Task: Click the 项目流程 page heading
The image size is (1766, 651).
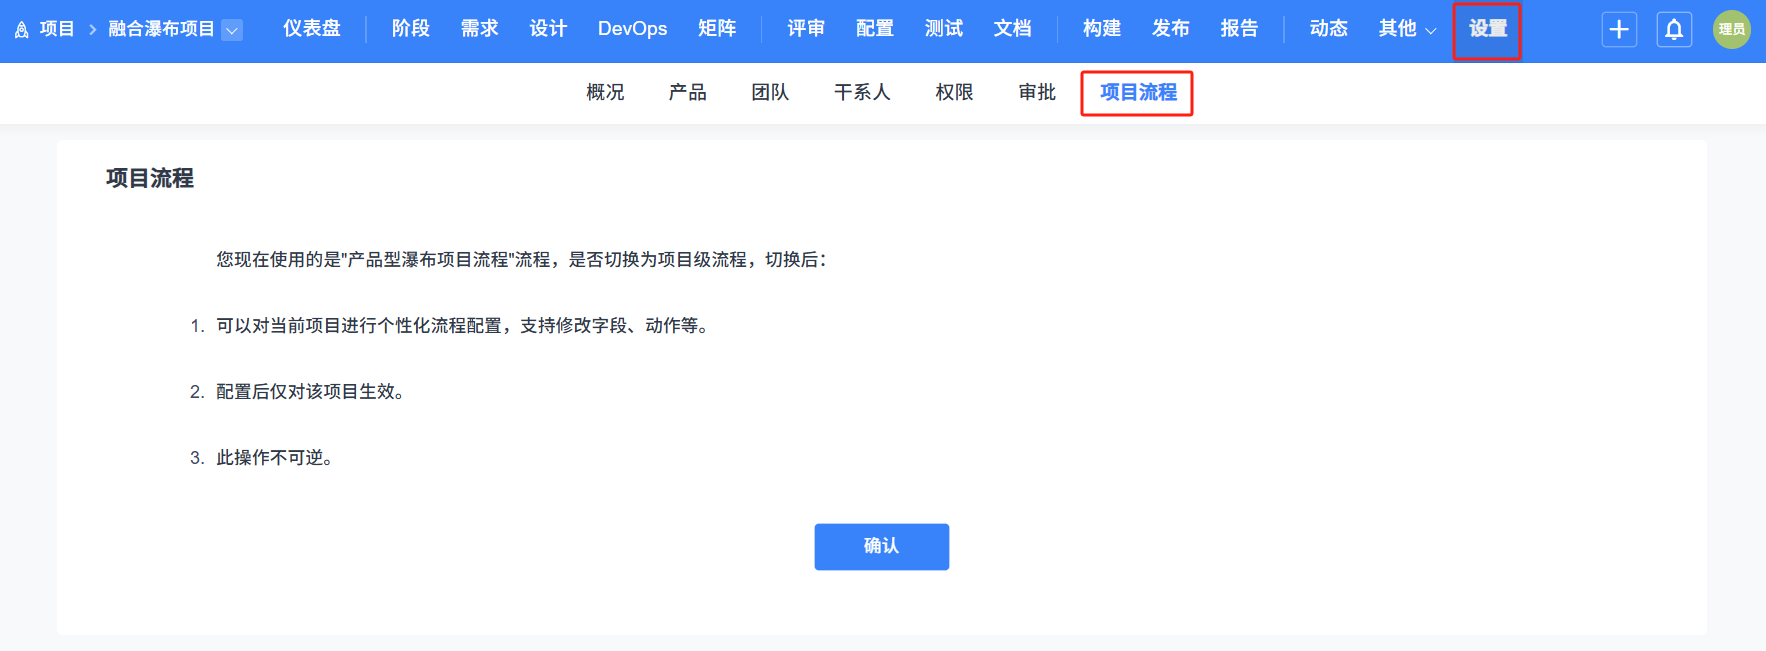Action: point(150,178)
